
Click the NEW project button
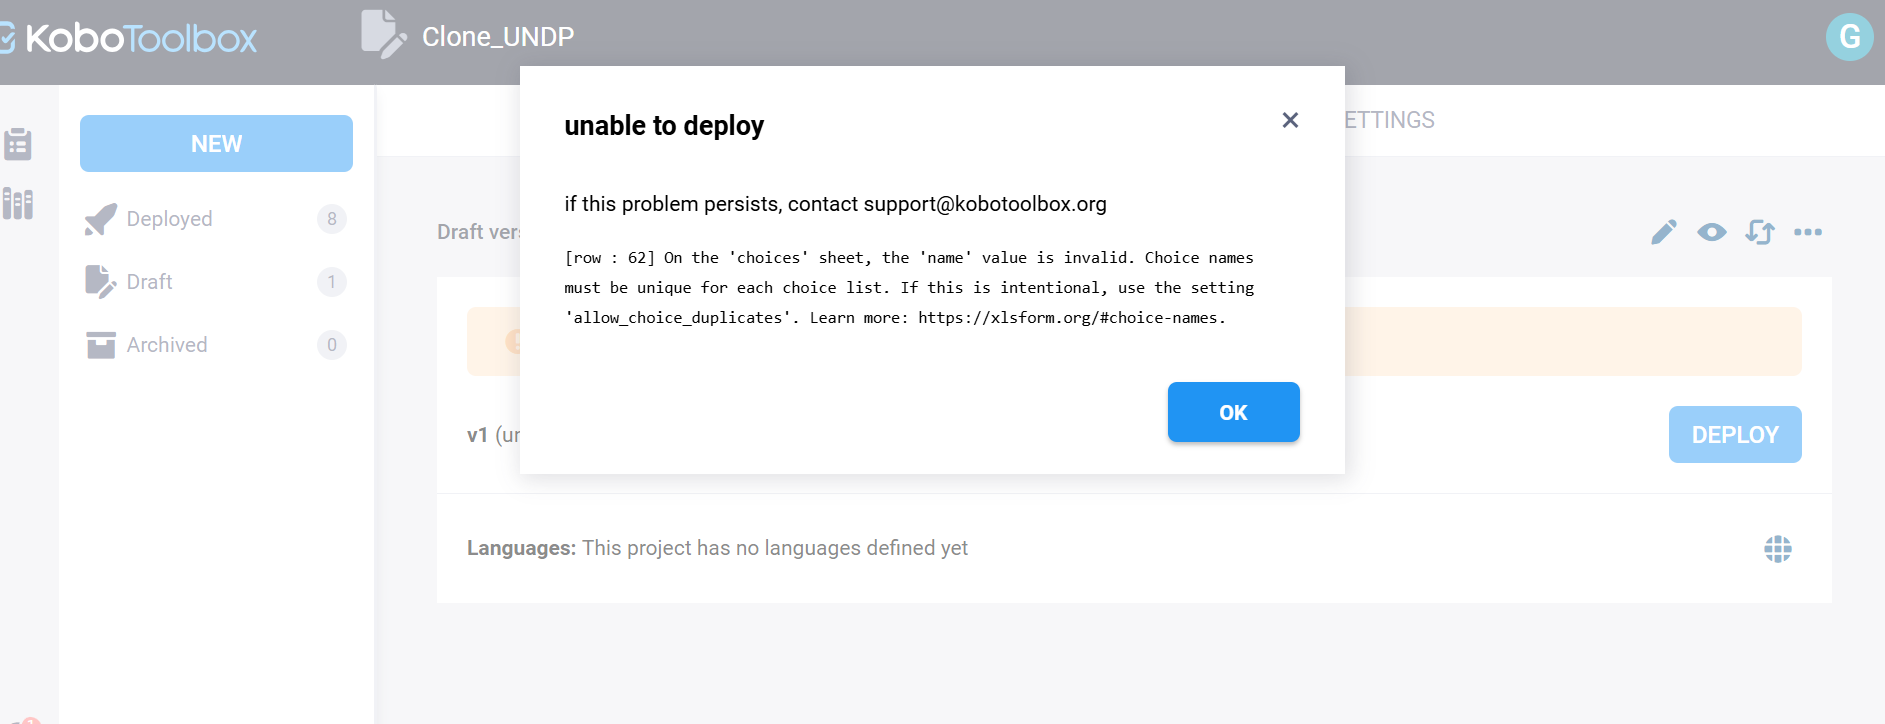(x=216, y=144)
